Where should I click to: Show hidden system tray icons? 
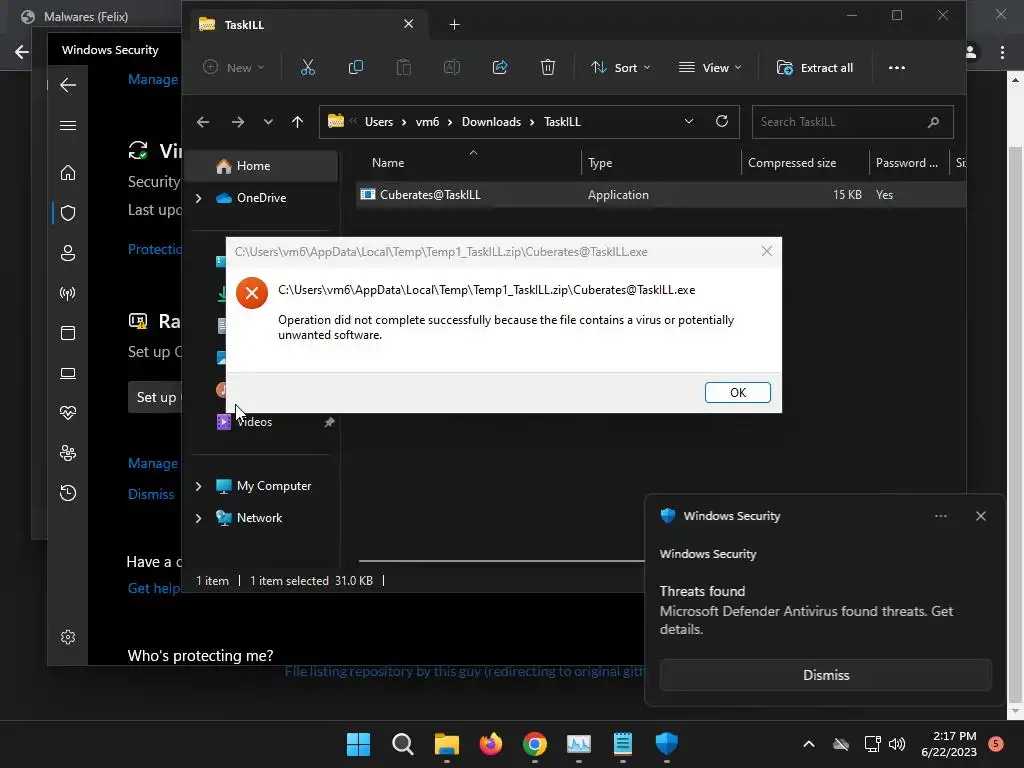(x=808, y=744)
